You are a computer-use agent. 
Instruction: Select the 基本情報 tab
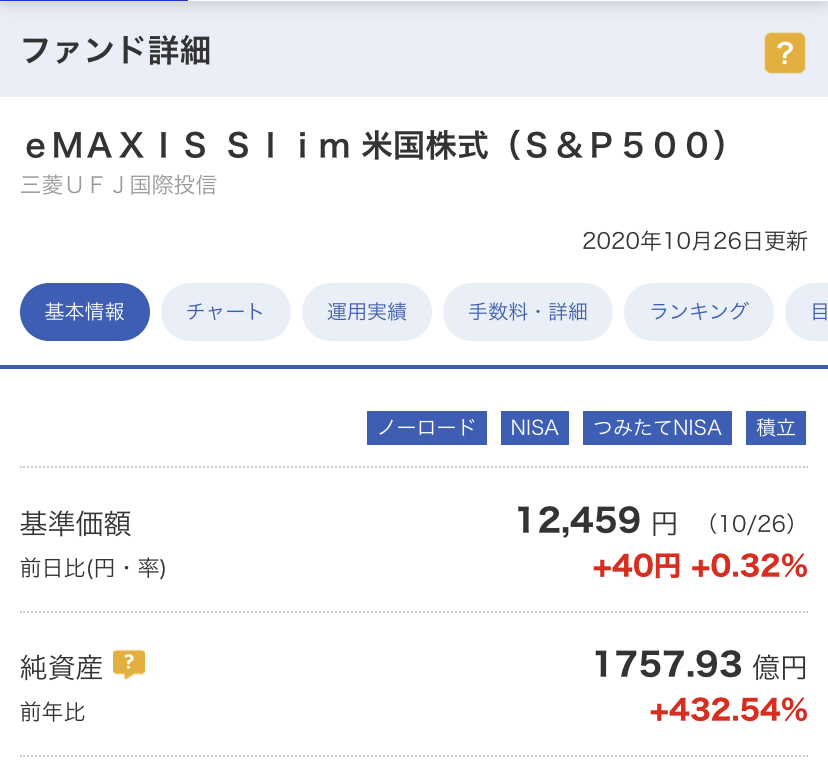coord(85,312)
